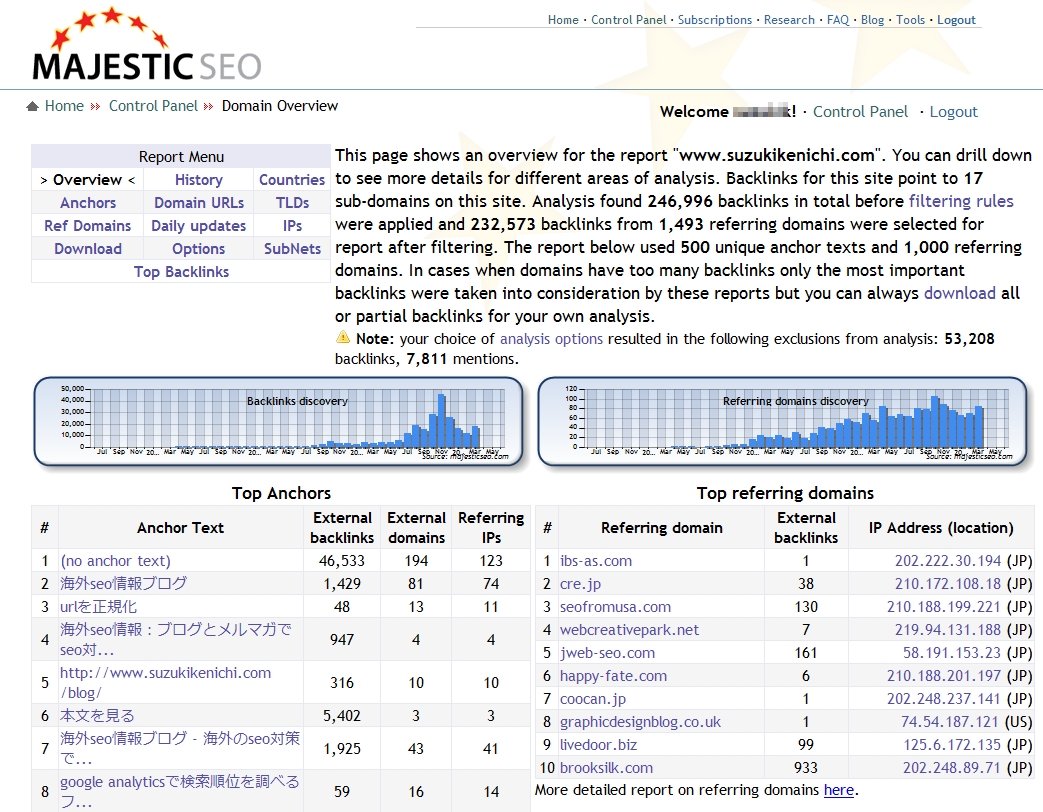Image resolution: width=1043 pixels, height=812 pixels.
Task: Open IPs in Report Menu
Action: pyautogui.click(x=292, y=226)
